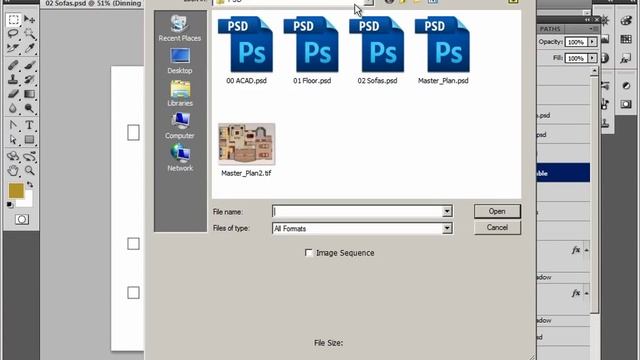The height and width of the screenshot is (360, 640).
Task: Open the Layers panel options menu
Action: (x=593, y=29)
